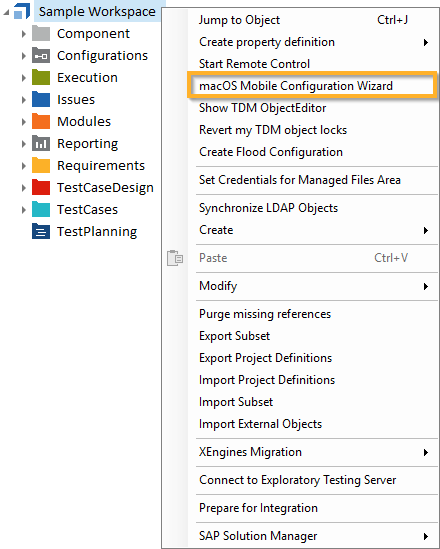440x549 pixels.
Task: Click the red TestCaseDesign folder icon
Action: tap(41, 187)
